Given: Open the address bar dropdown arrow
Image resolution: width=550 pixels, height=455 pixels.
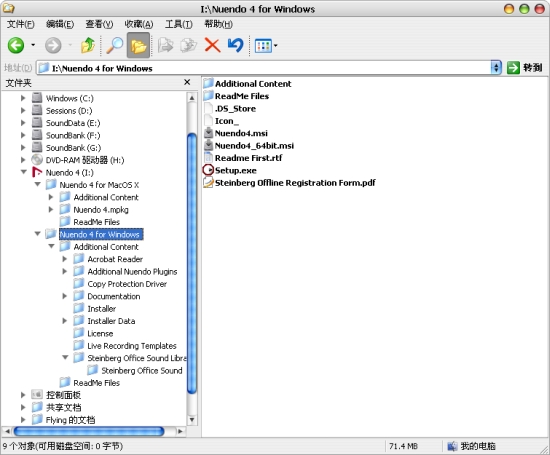Looking at the screenshot, I should [x=496, y=68].
